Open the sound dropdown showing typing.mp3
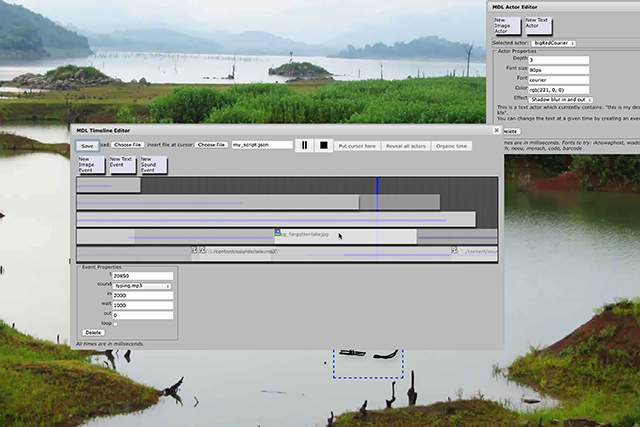The width and height of the screenshot is (640, 427). [142, 286]
